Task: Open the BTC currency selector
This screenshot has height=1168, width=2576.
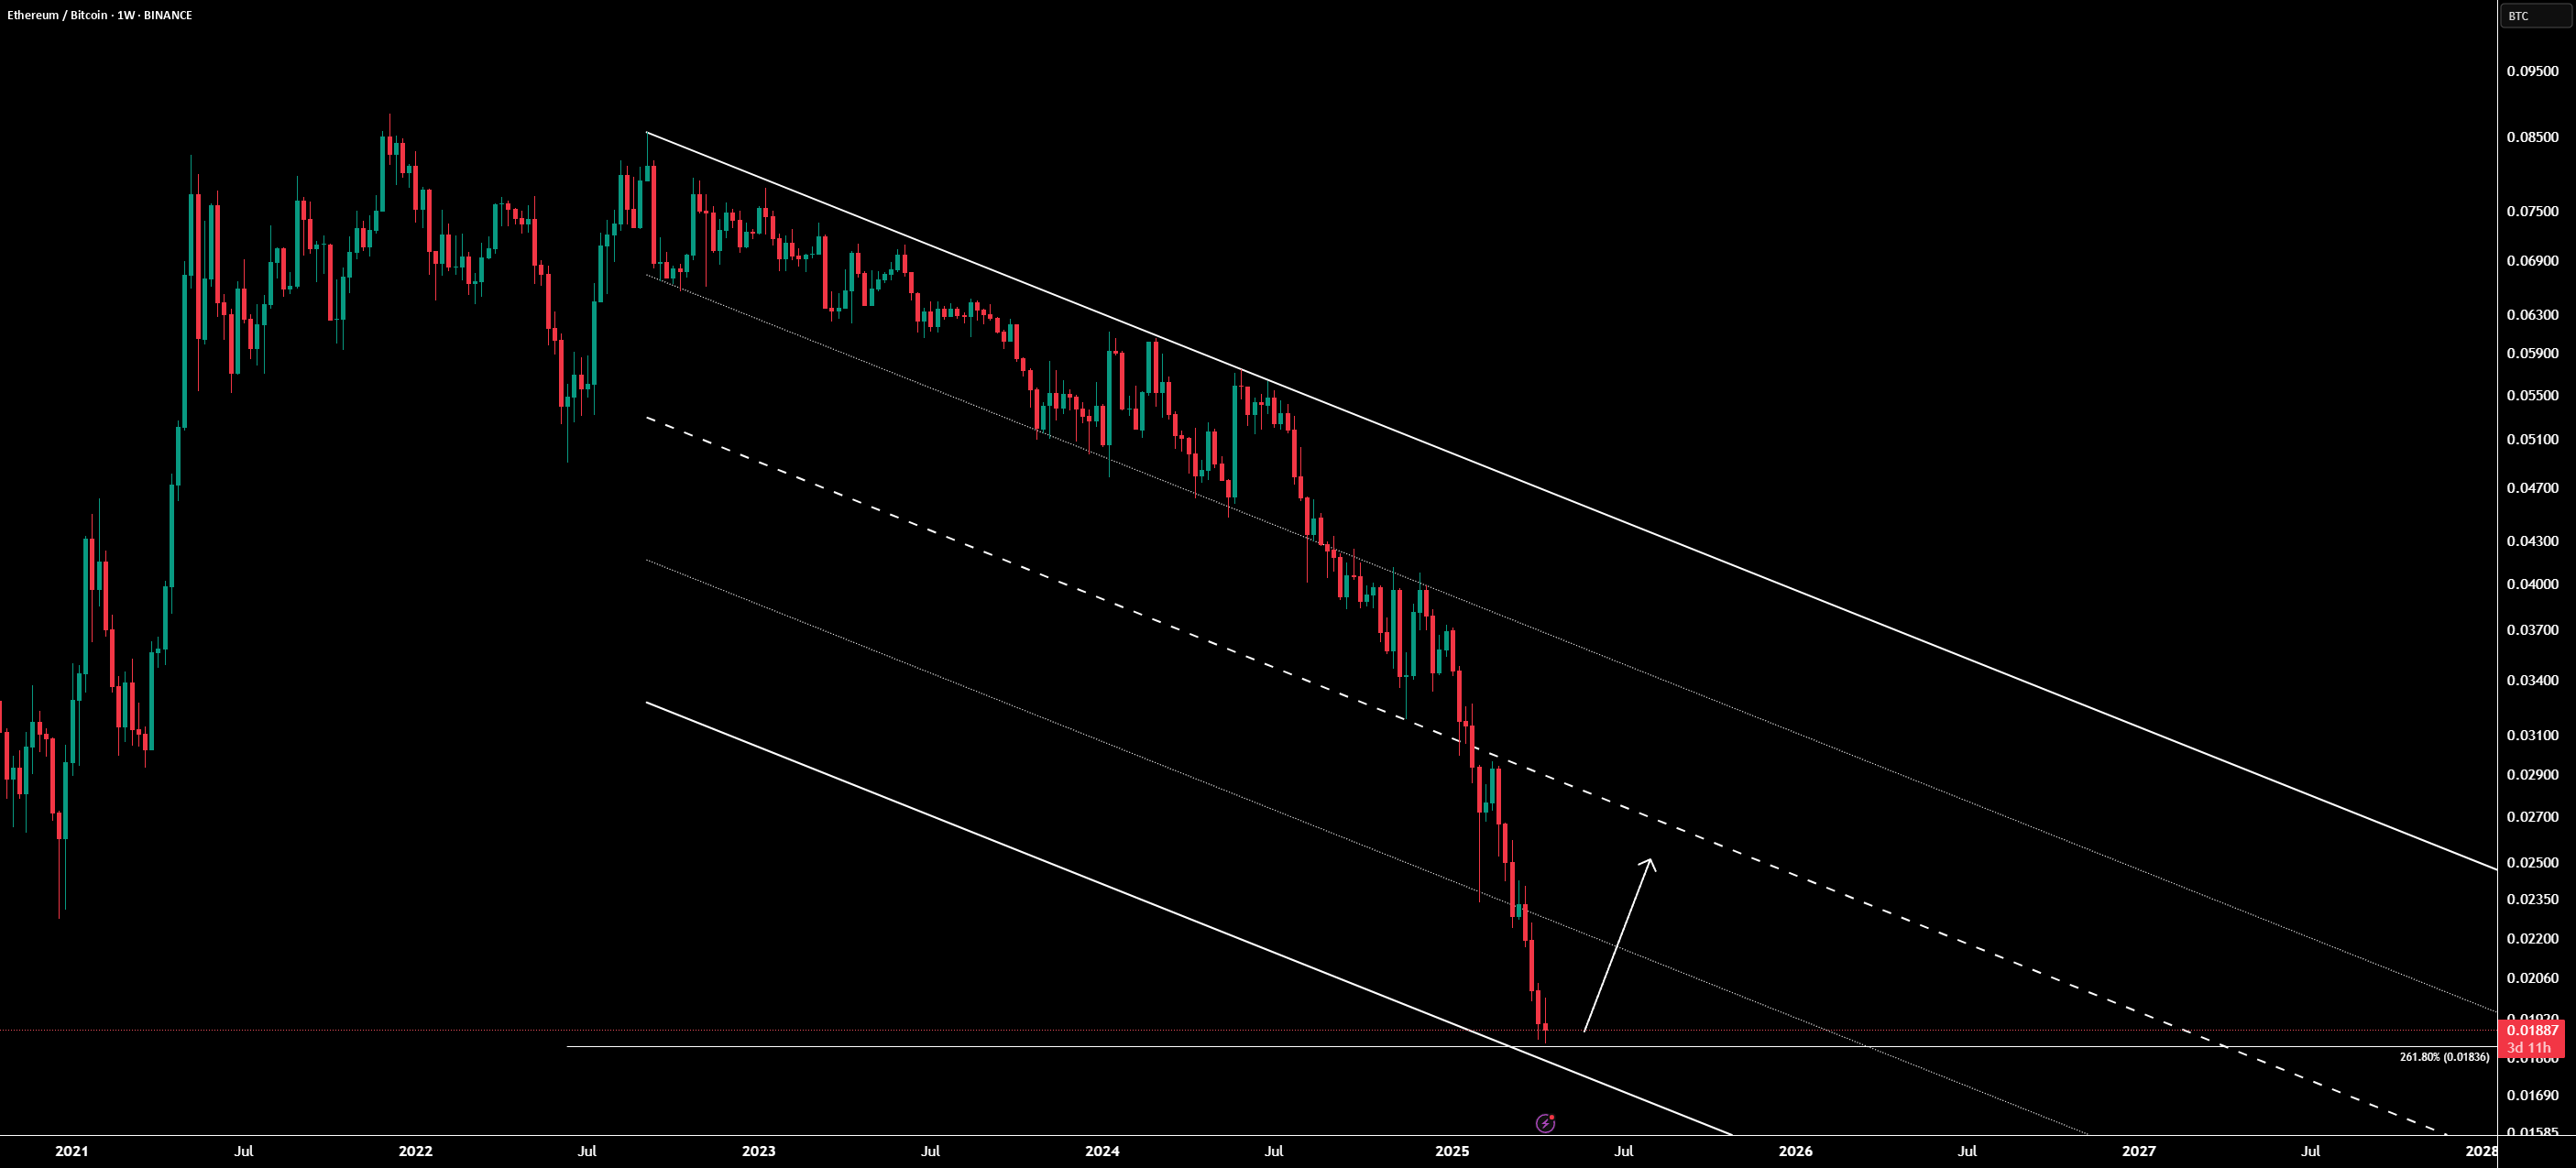Action: coord(2535,16)
